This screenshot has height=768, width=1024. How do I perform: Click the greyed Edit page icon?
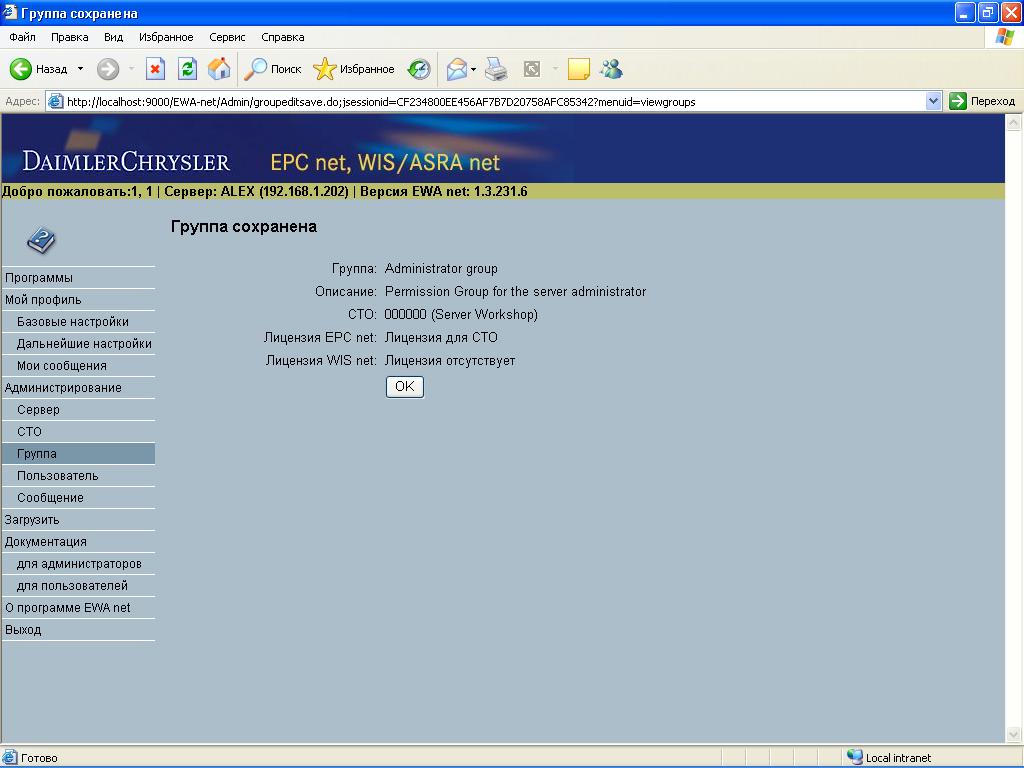click(532, 69)
